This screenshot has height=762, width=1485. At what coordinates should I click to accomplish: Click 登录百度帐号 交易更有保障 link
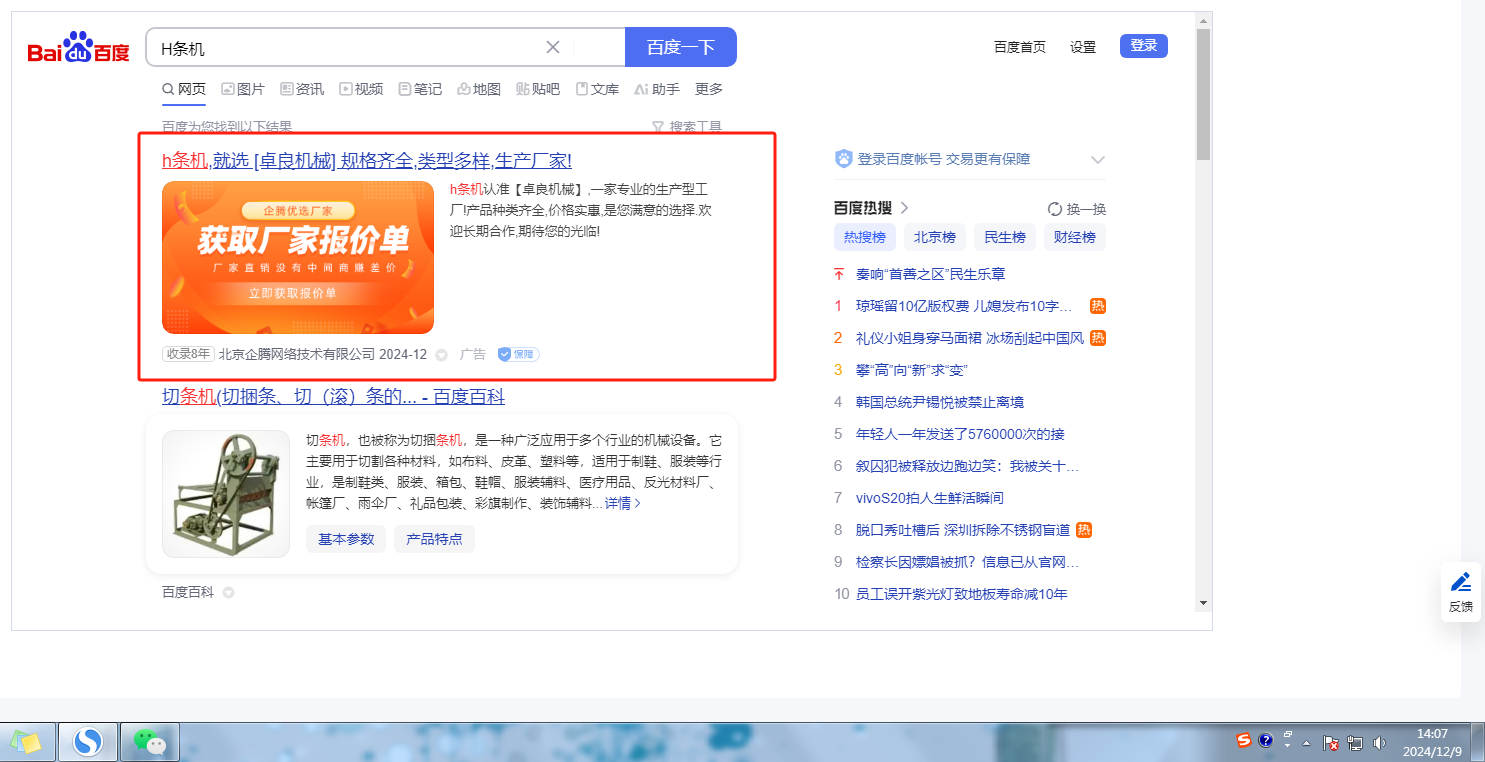click(x=944, y=159)
